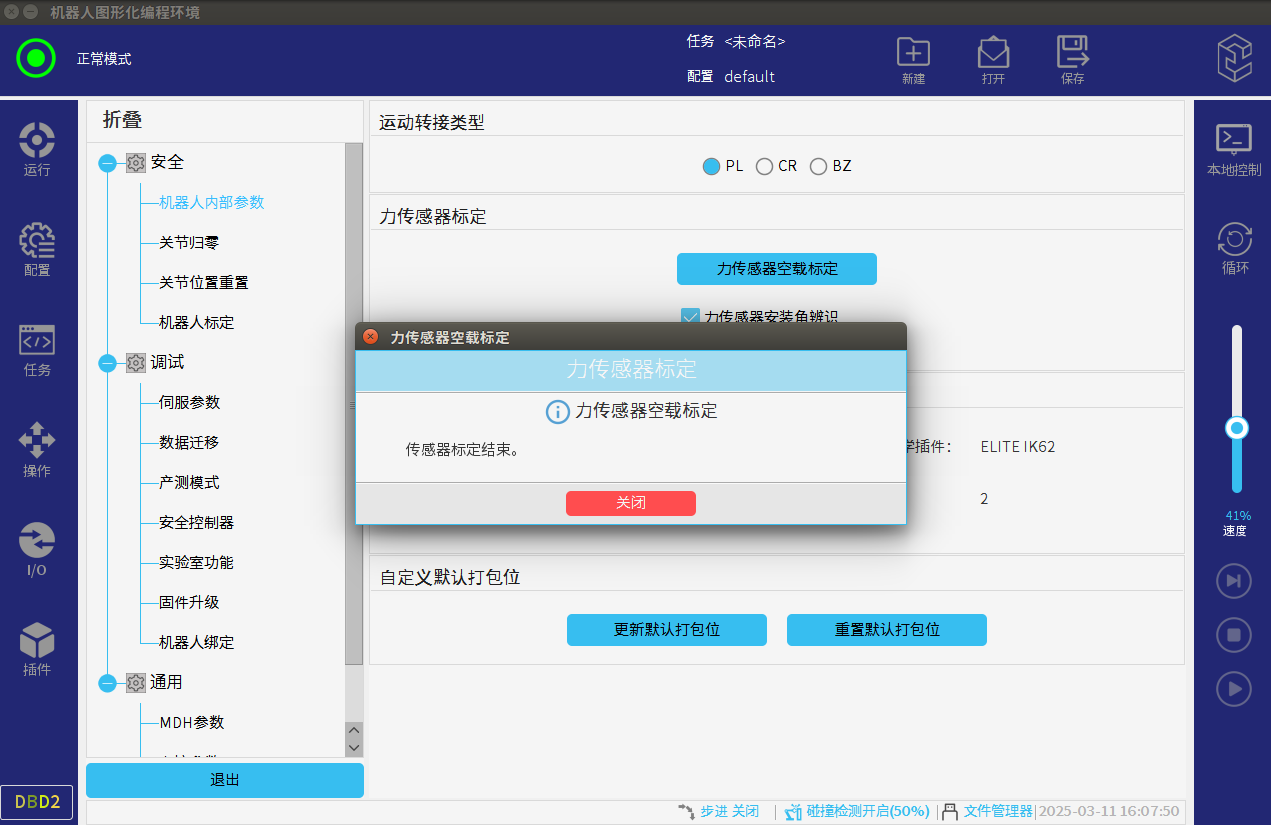Go to the 任务 (Task) code panel
Image resolution: width=1271 pixels, height=825 pixels.
click(37, 348)
